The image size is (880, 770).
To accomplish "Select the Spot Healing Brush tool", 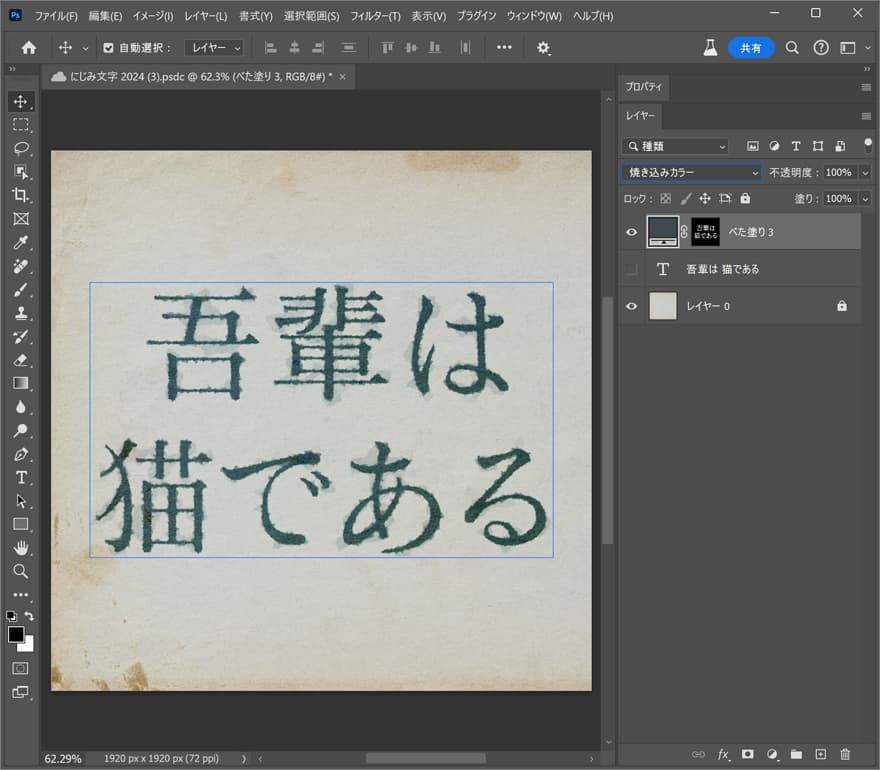I will click(21, 266).
